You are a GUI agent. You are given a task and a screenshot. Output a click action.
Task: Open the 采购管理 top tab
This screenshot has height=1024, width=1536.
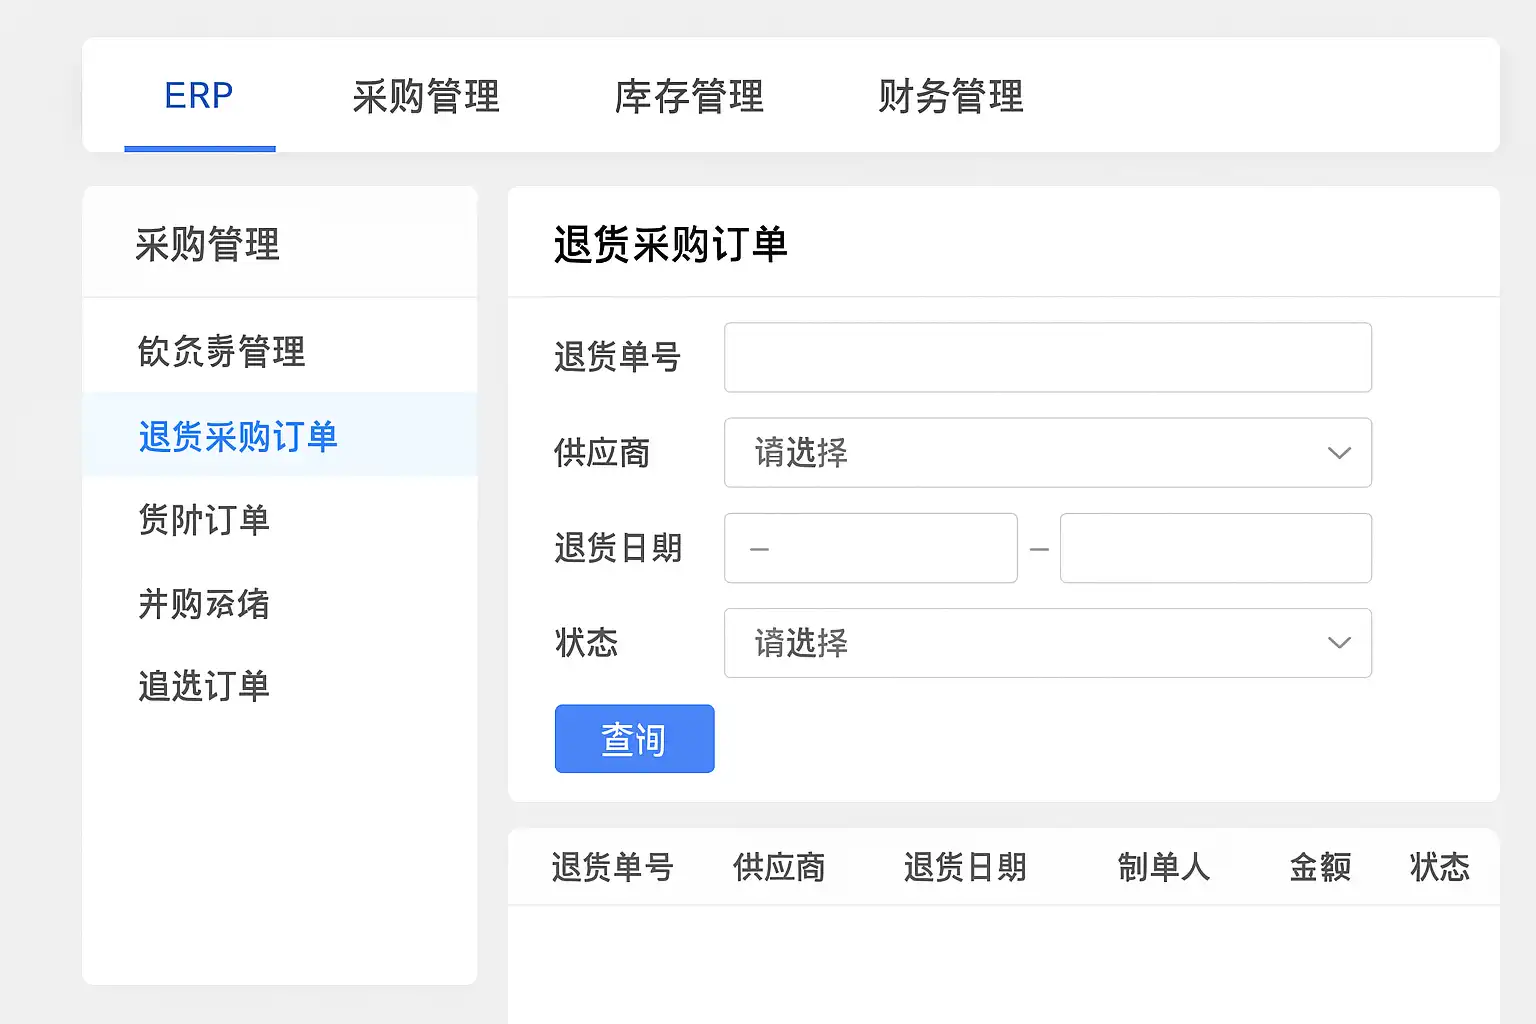coord(426,96)
